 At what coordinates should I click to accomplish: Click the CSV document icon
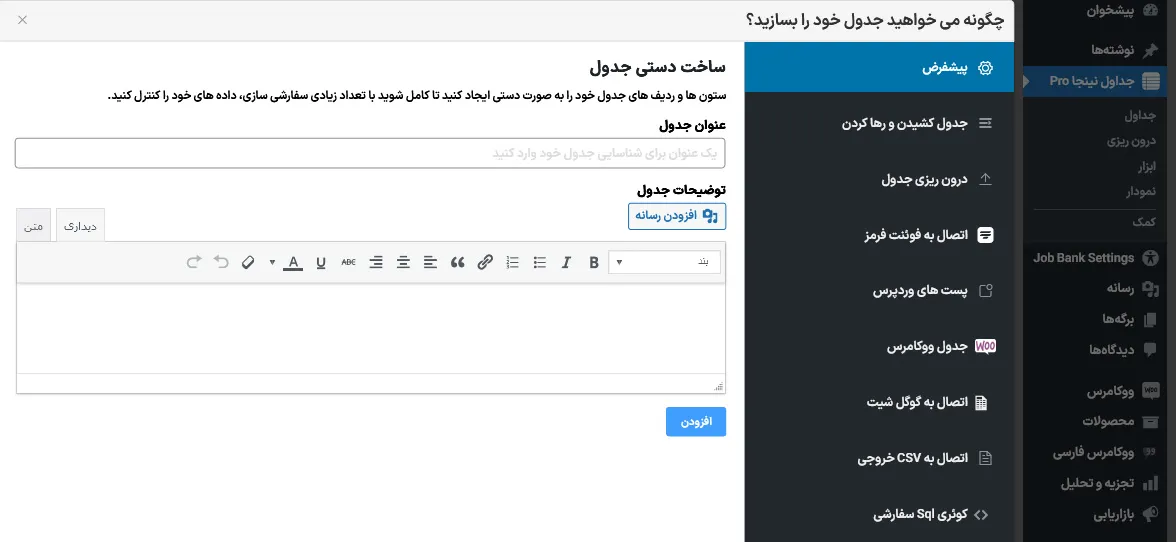click(x=986, y=458)
